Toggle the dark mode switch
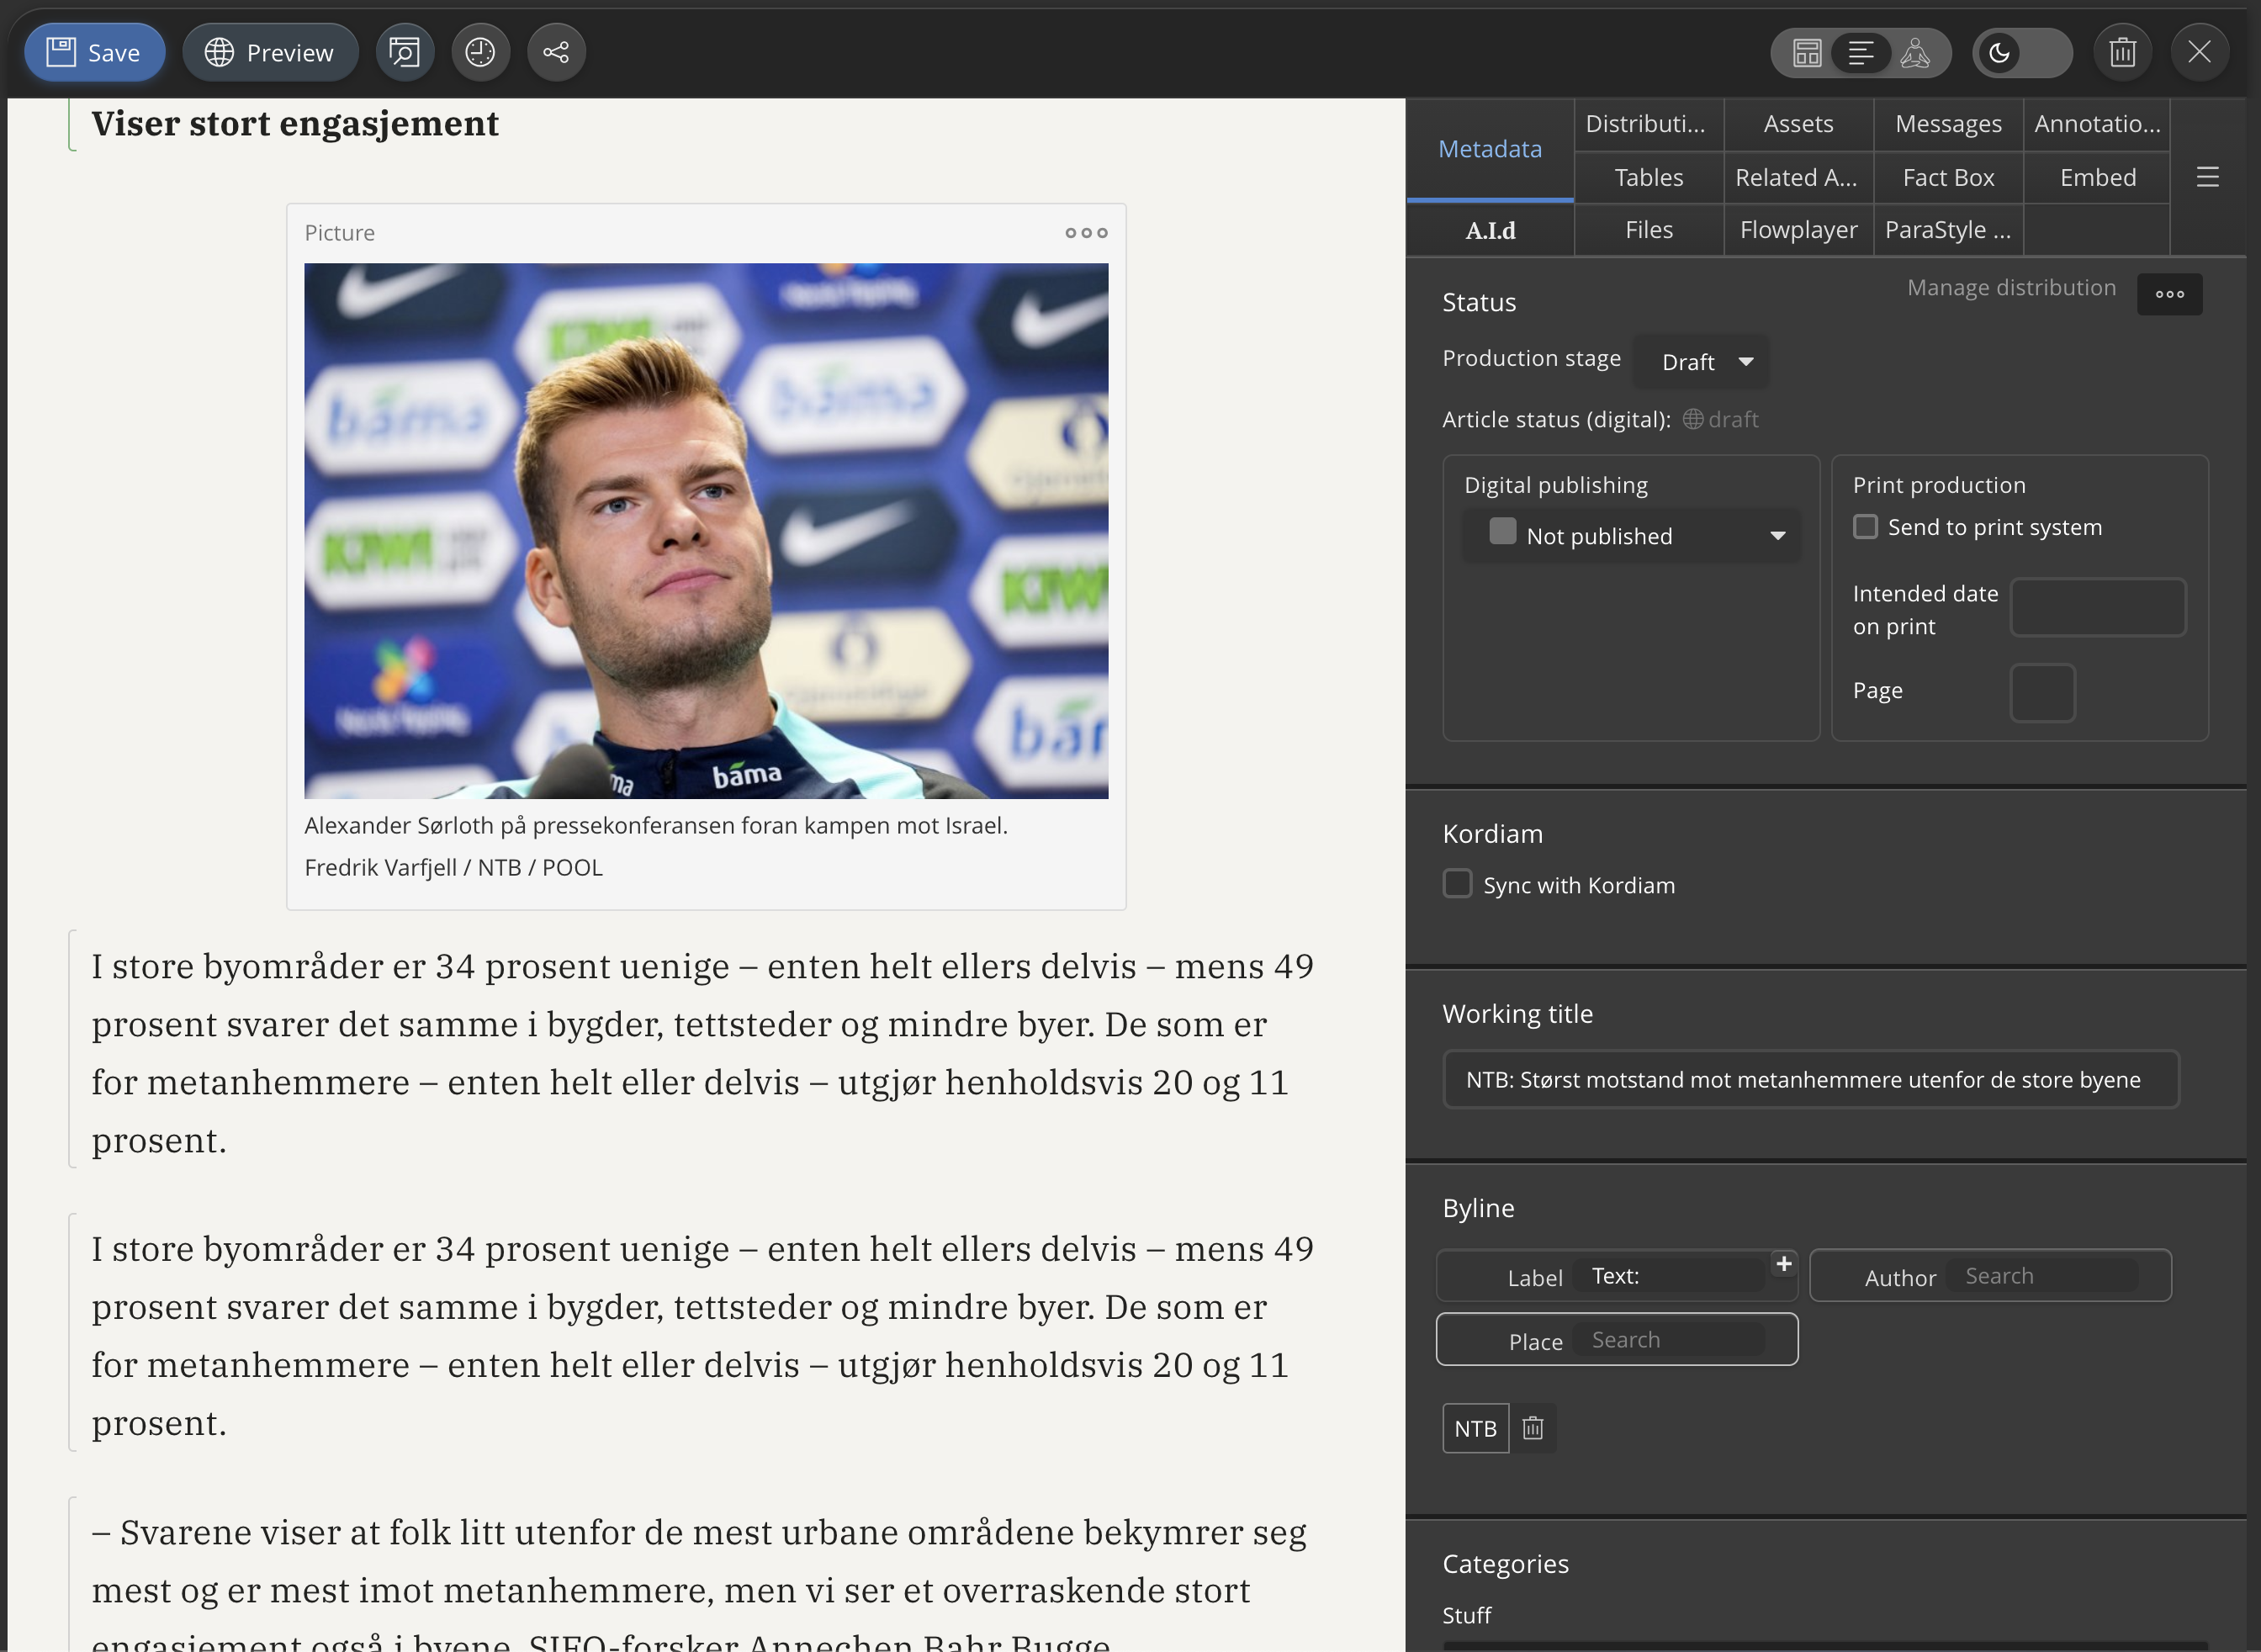2261x1652 pixels. pos(2021,52)
